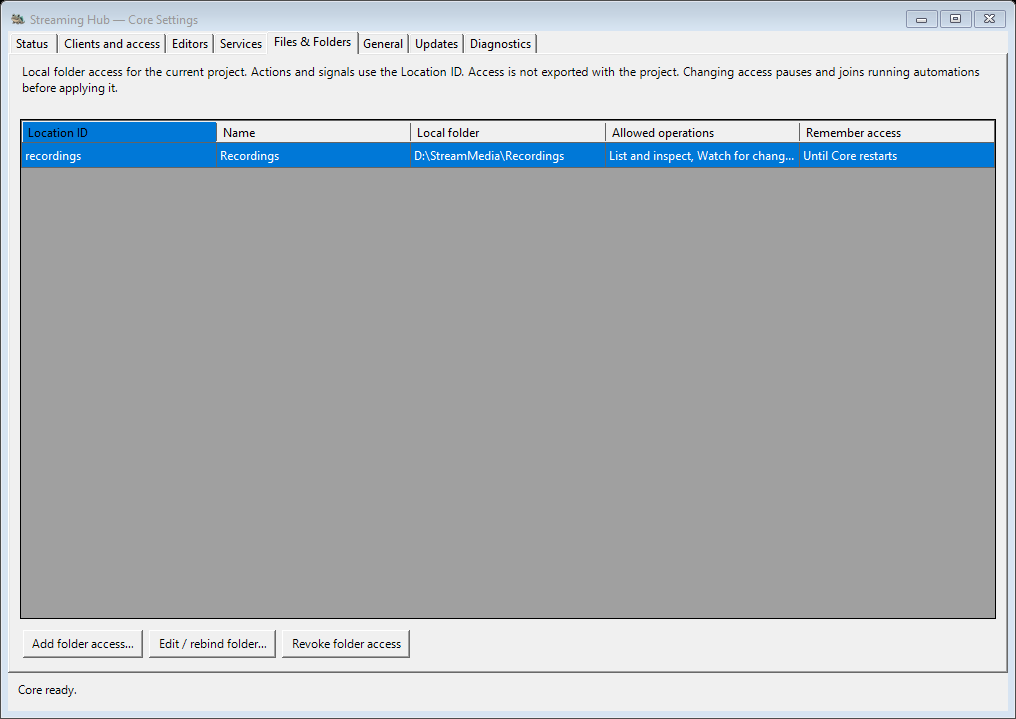Click the 'Until Core restarts' cell

point(897,156)
